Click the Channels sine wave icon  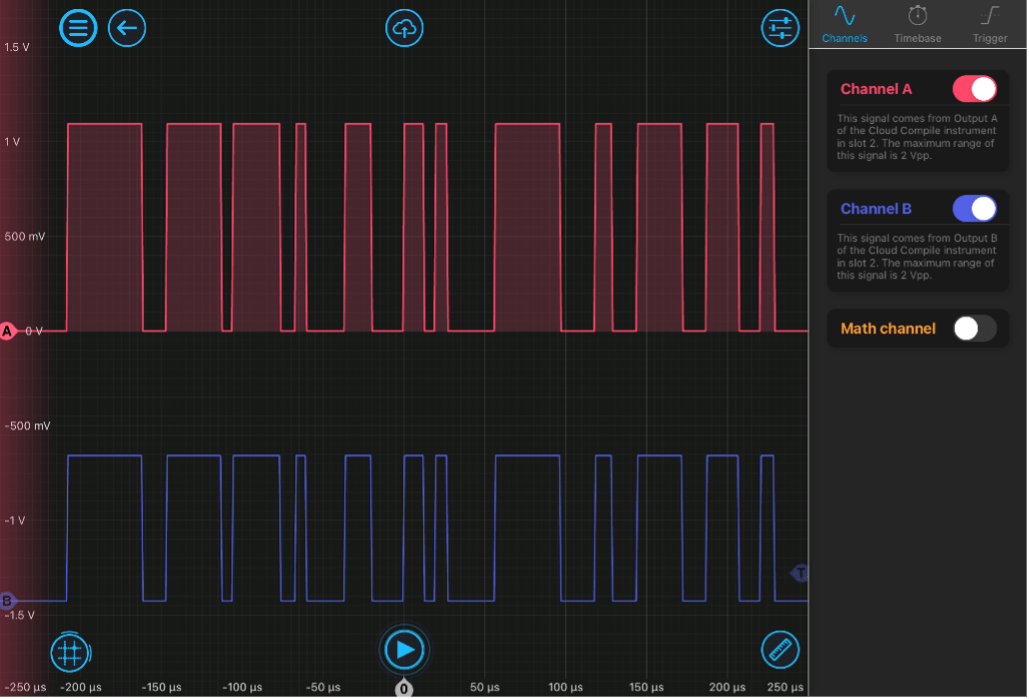845,16
